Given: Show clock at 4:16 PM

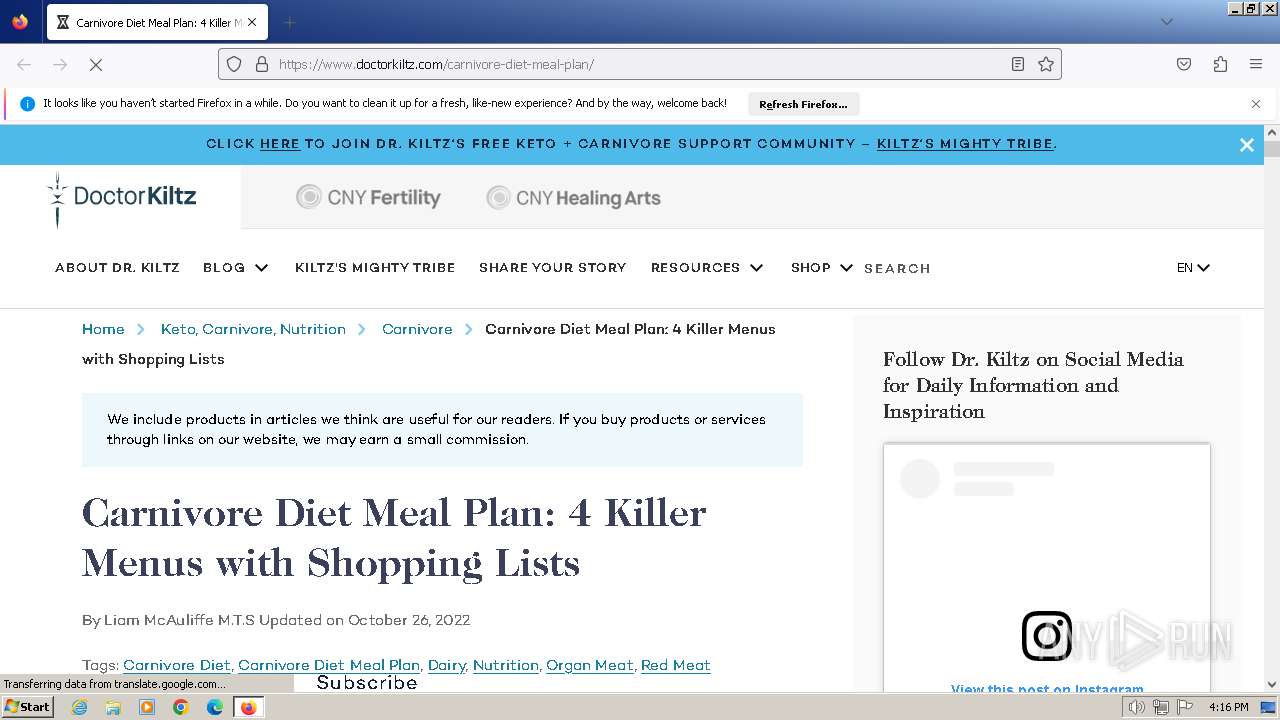Looking at the screenshot, I should (x=1229, y=707).
